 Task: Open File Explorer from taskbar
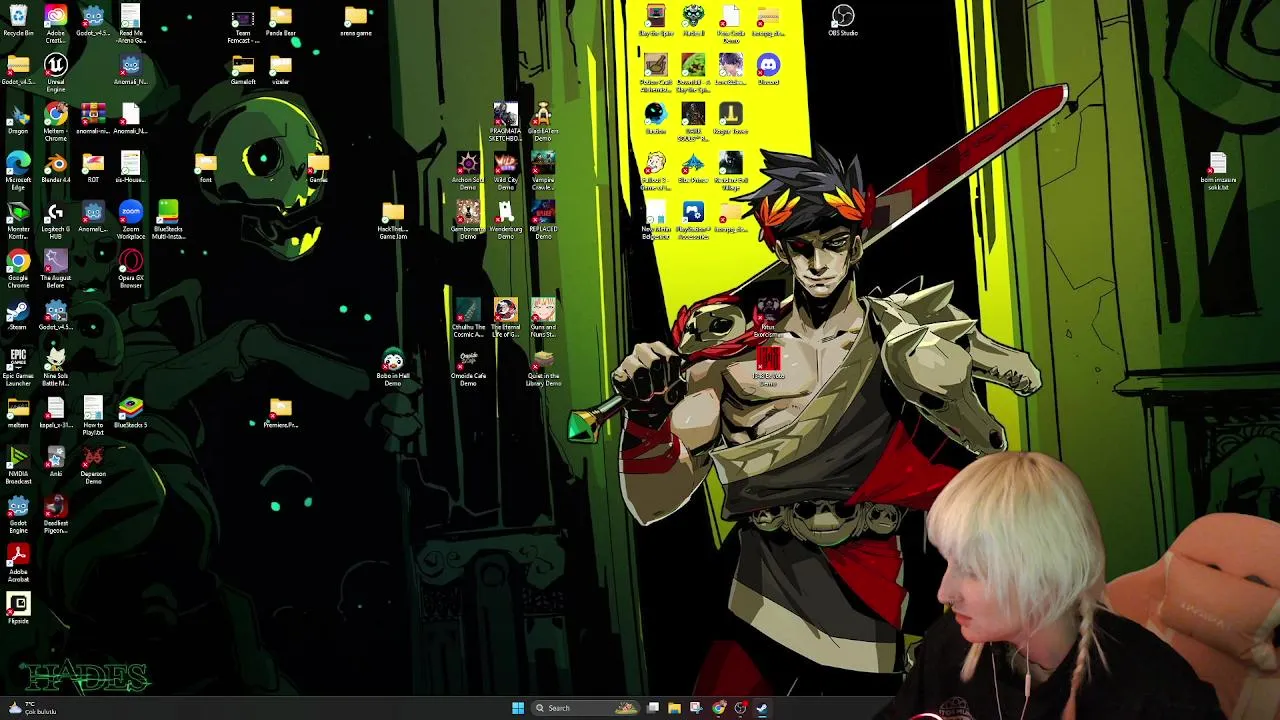(674, 708)
